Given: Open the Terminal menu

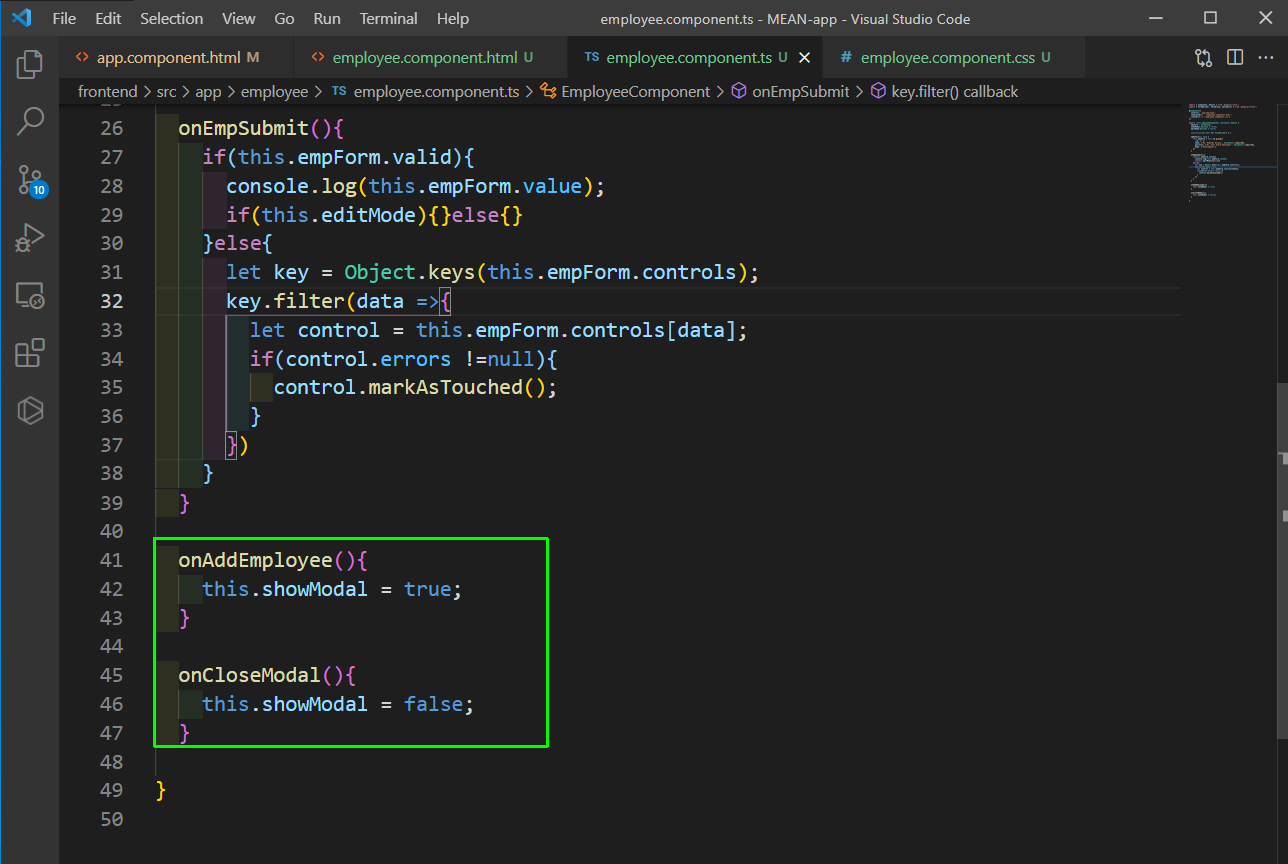Looking at the screenshot, I should coord(389,19).
